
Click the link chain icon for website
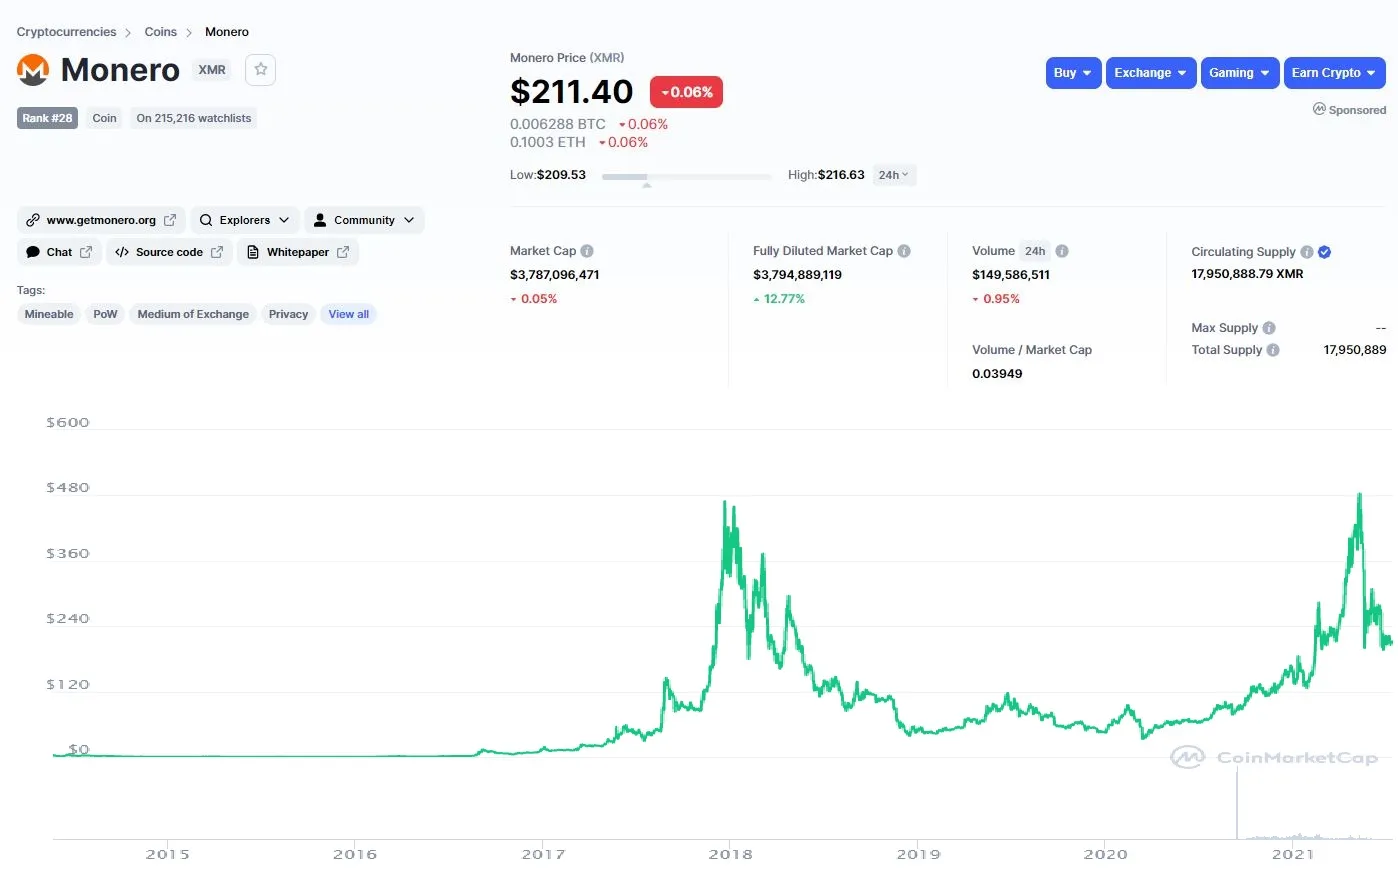point(33,220)
